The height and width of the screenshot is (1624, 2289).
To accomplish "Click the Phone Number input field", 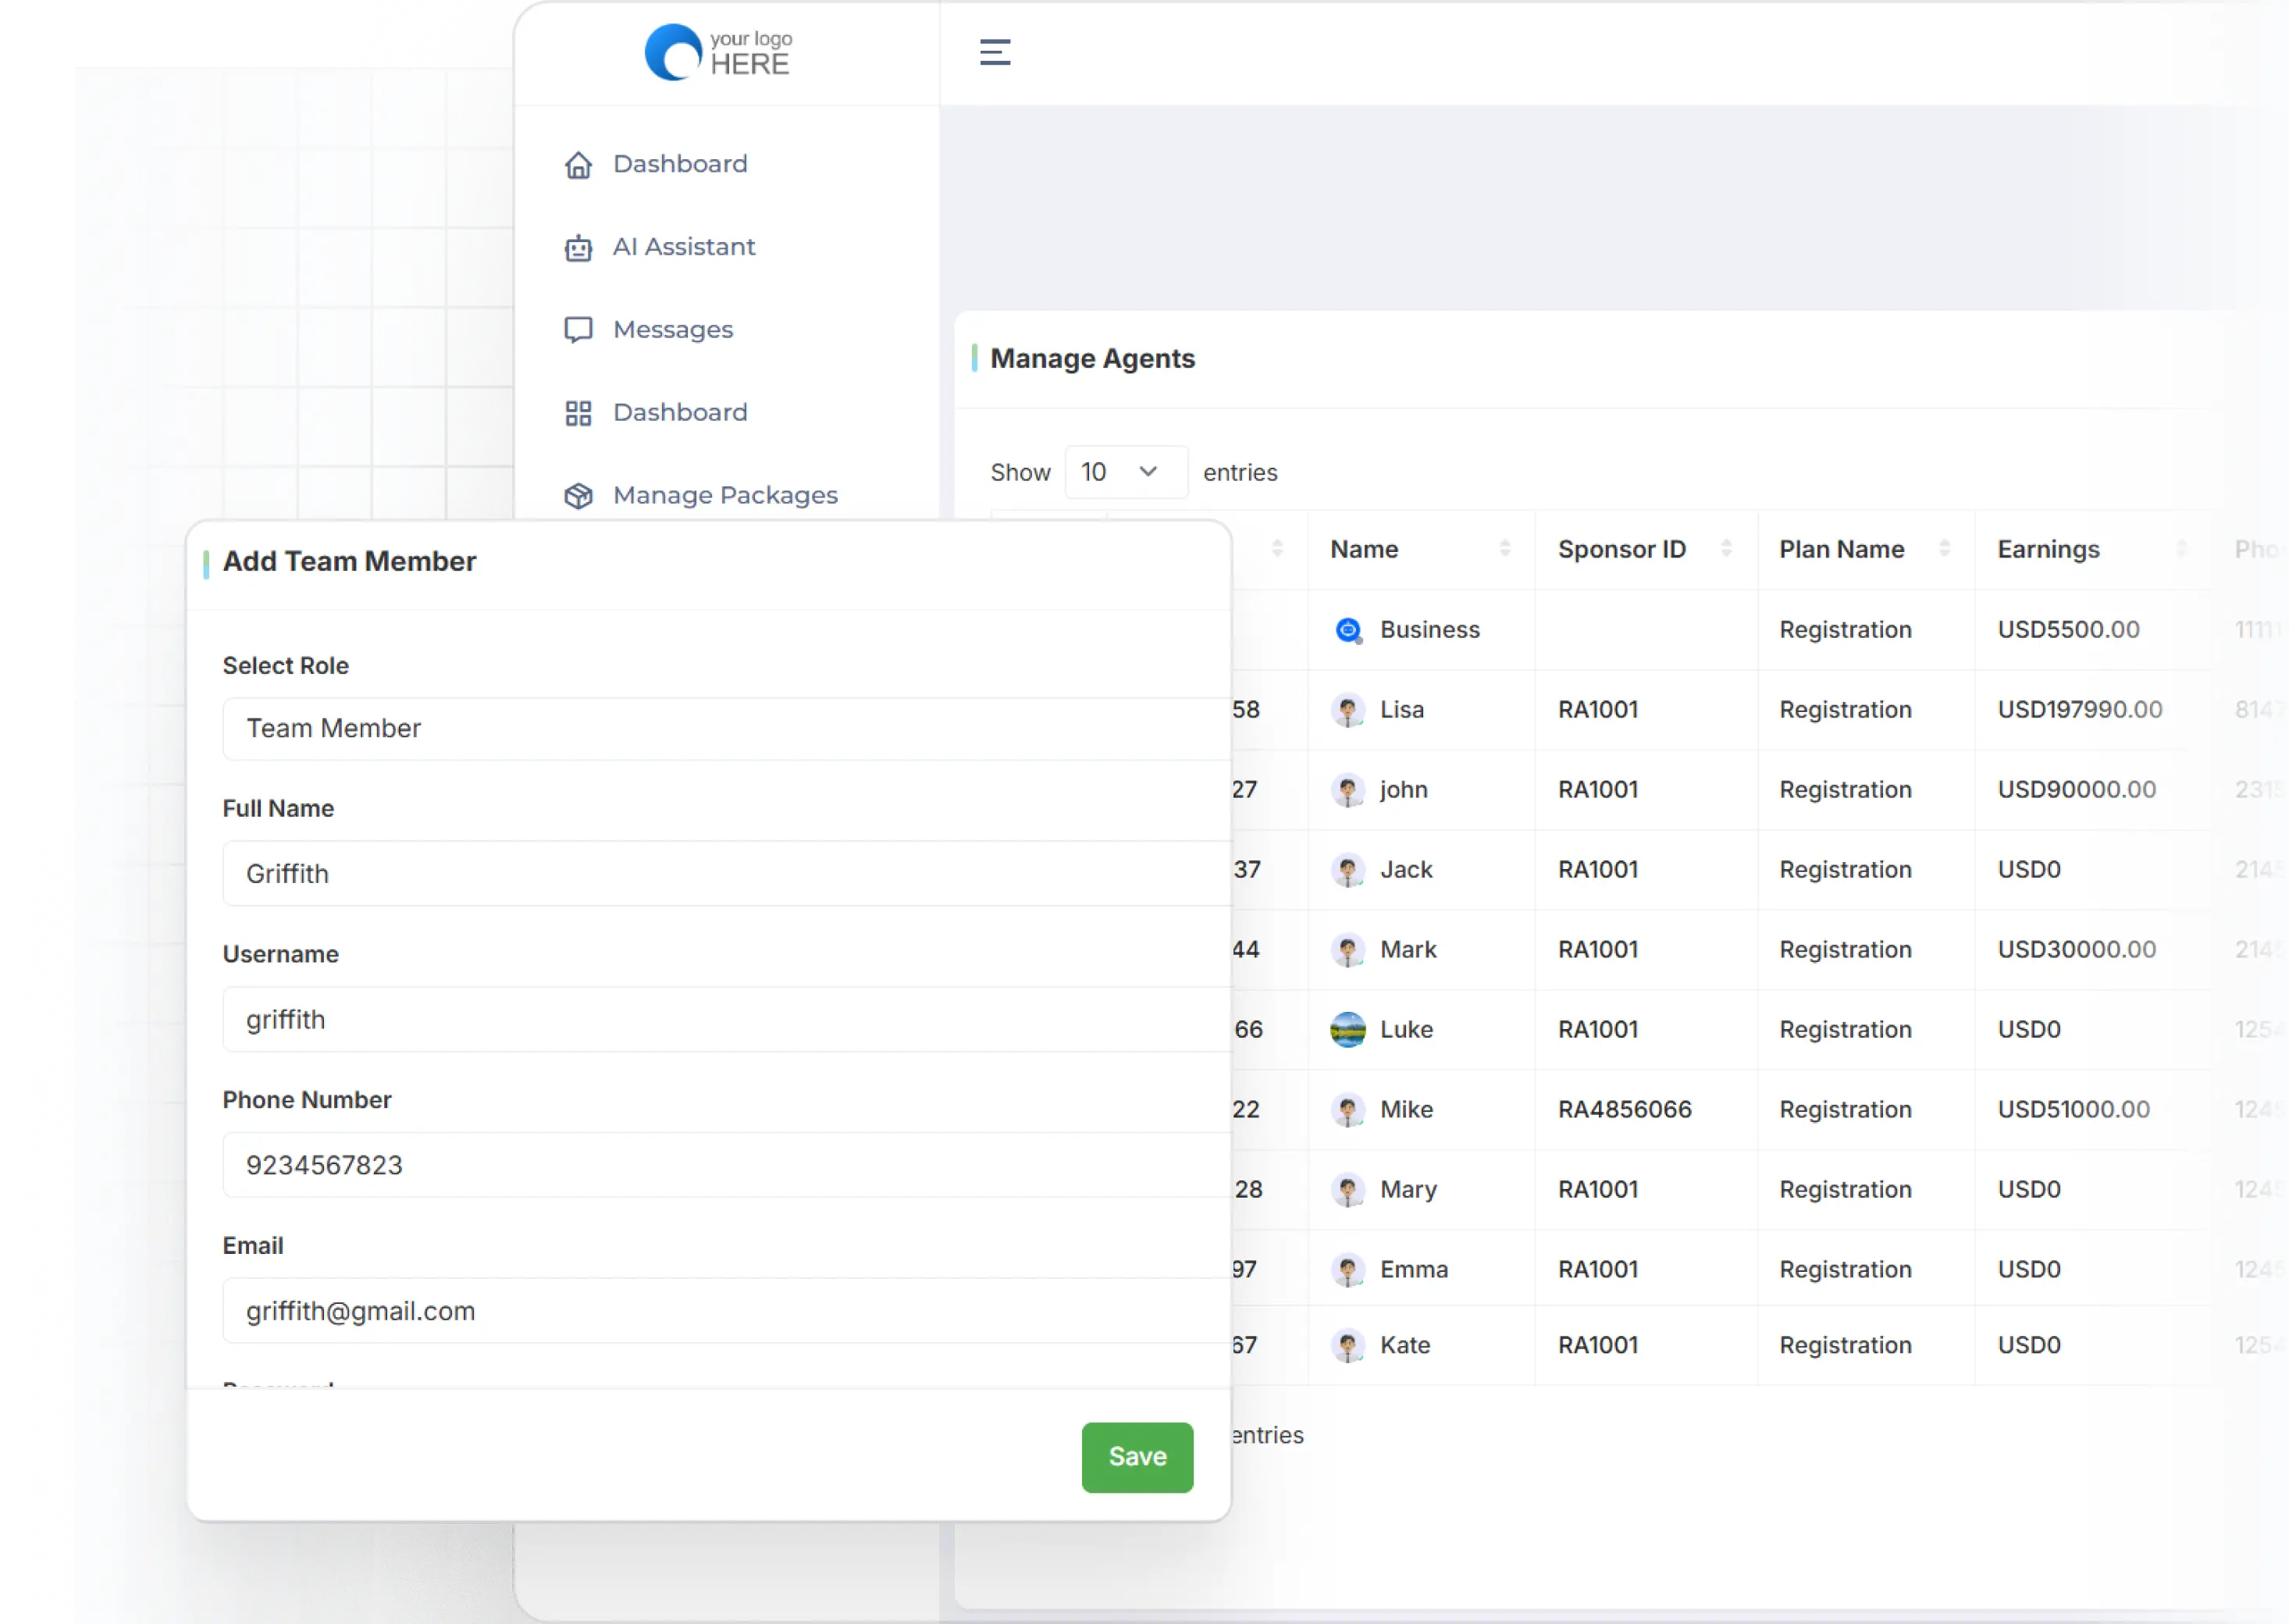I will pos(727,1165).
